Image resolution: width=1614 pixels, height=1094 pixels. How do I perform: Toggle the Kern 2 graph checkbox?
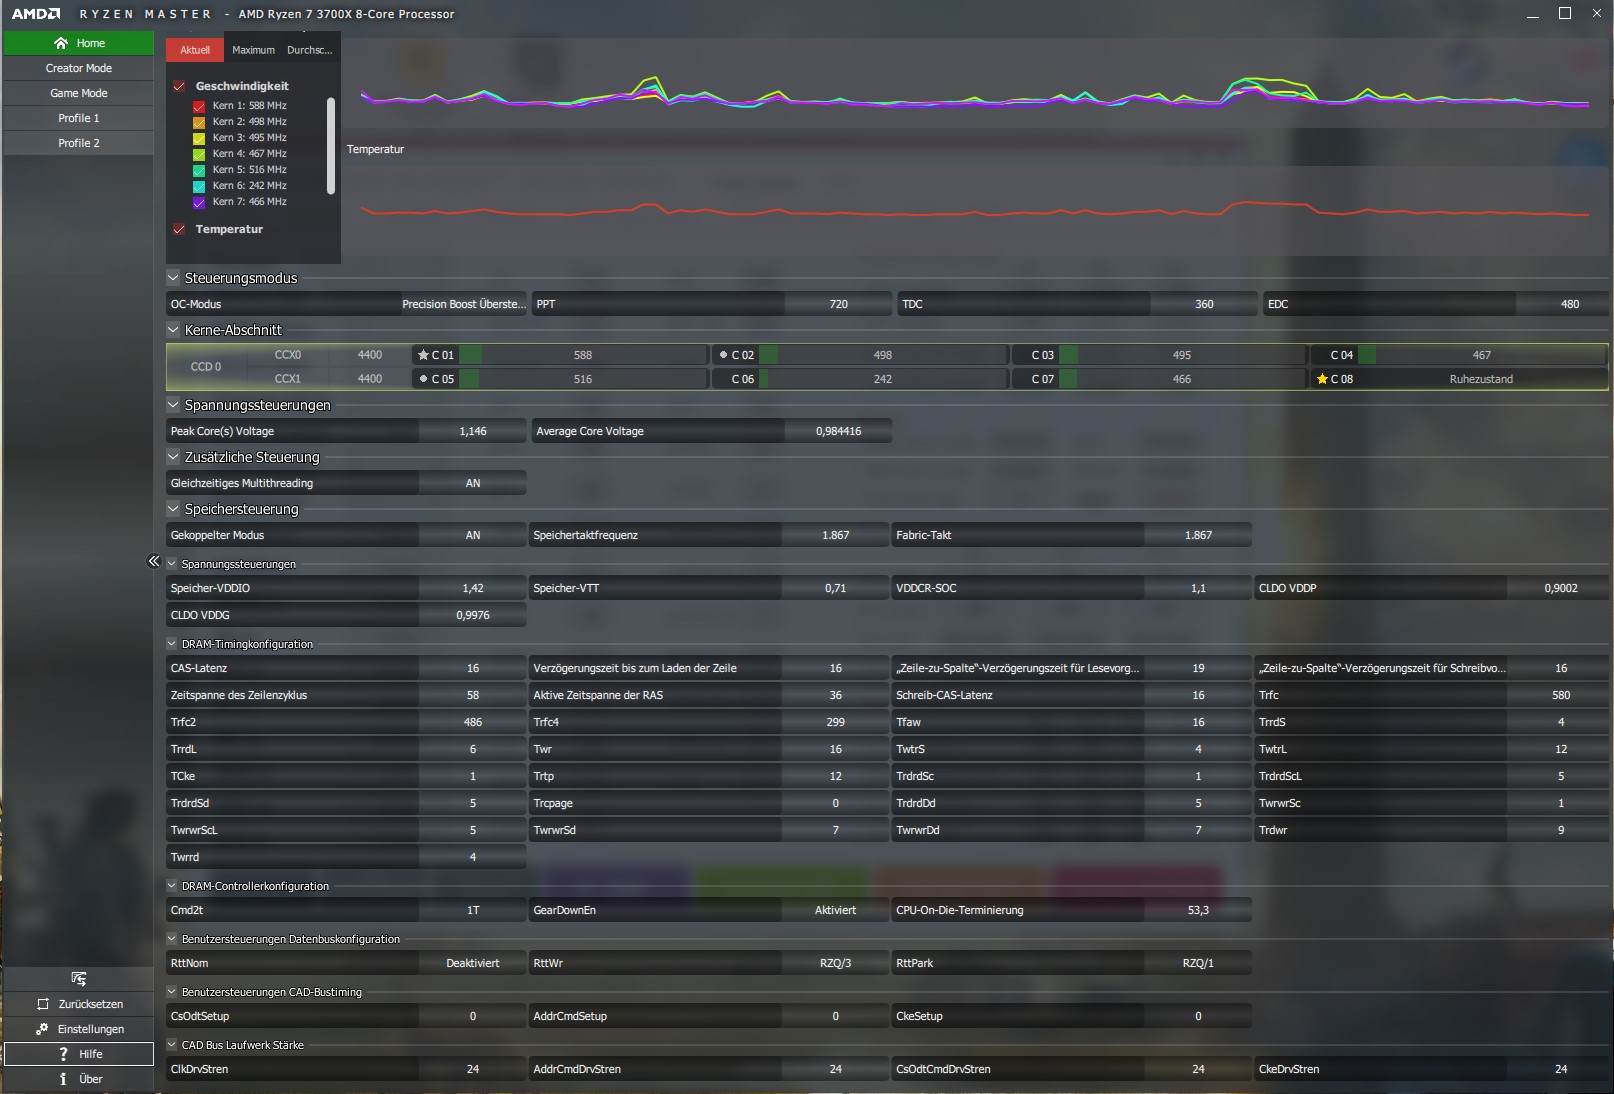[x=199, y=122]
